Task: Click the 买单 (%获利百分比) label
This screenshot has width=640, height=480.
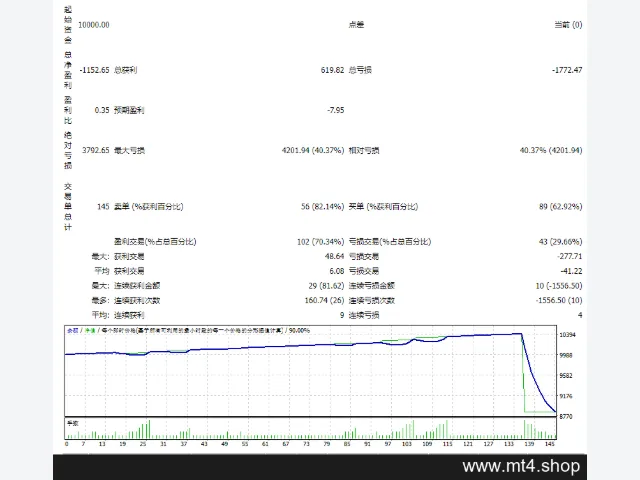Action: (383, 207)
